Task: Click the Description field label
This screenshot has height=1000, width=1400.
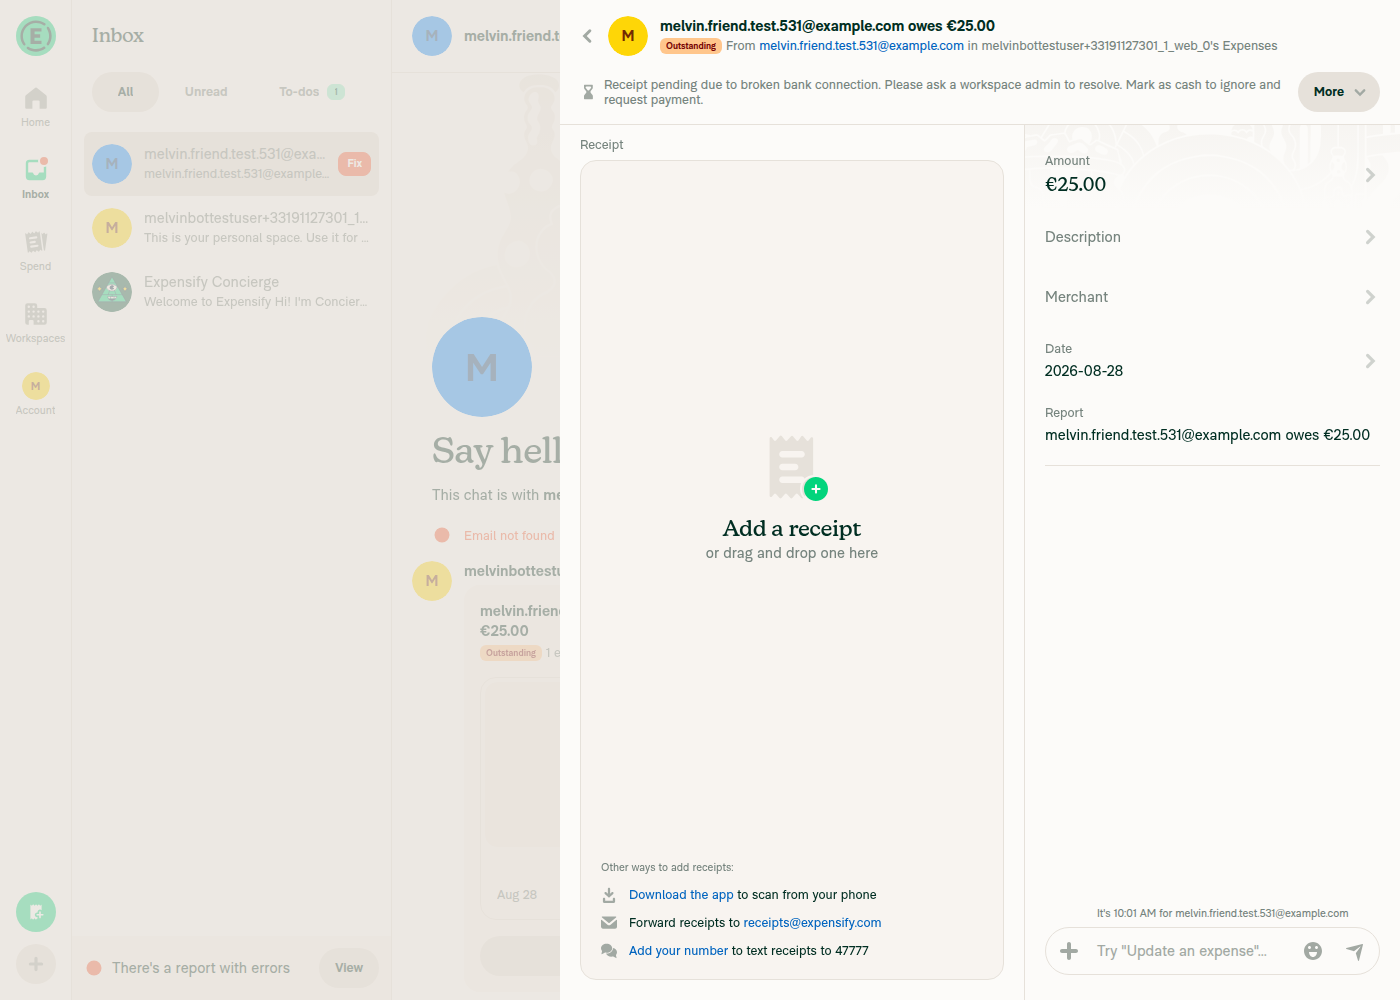Action: [1083, 237]
